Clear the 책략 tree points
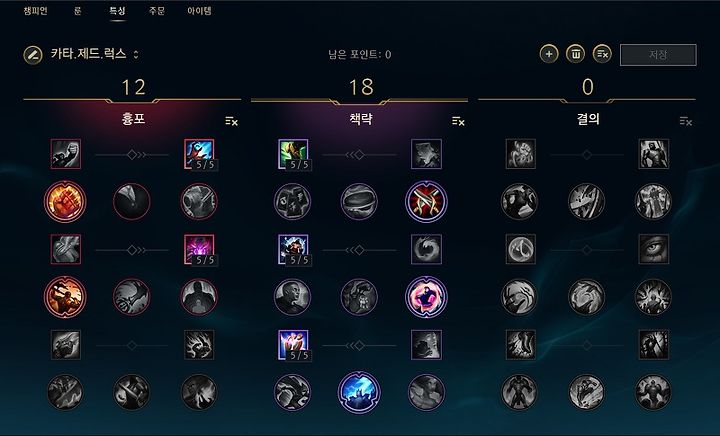This screenshot has width=720, height=436. pos(458,121)
